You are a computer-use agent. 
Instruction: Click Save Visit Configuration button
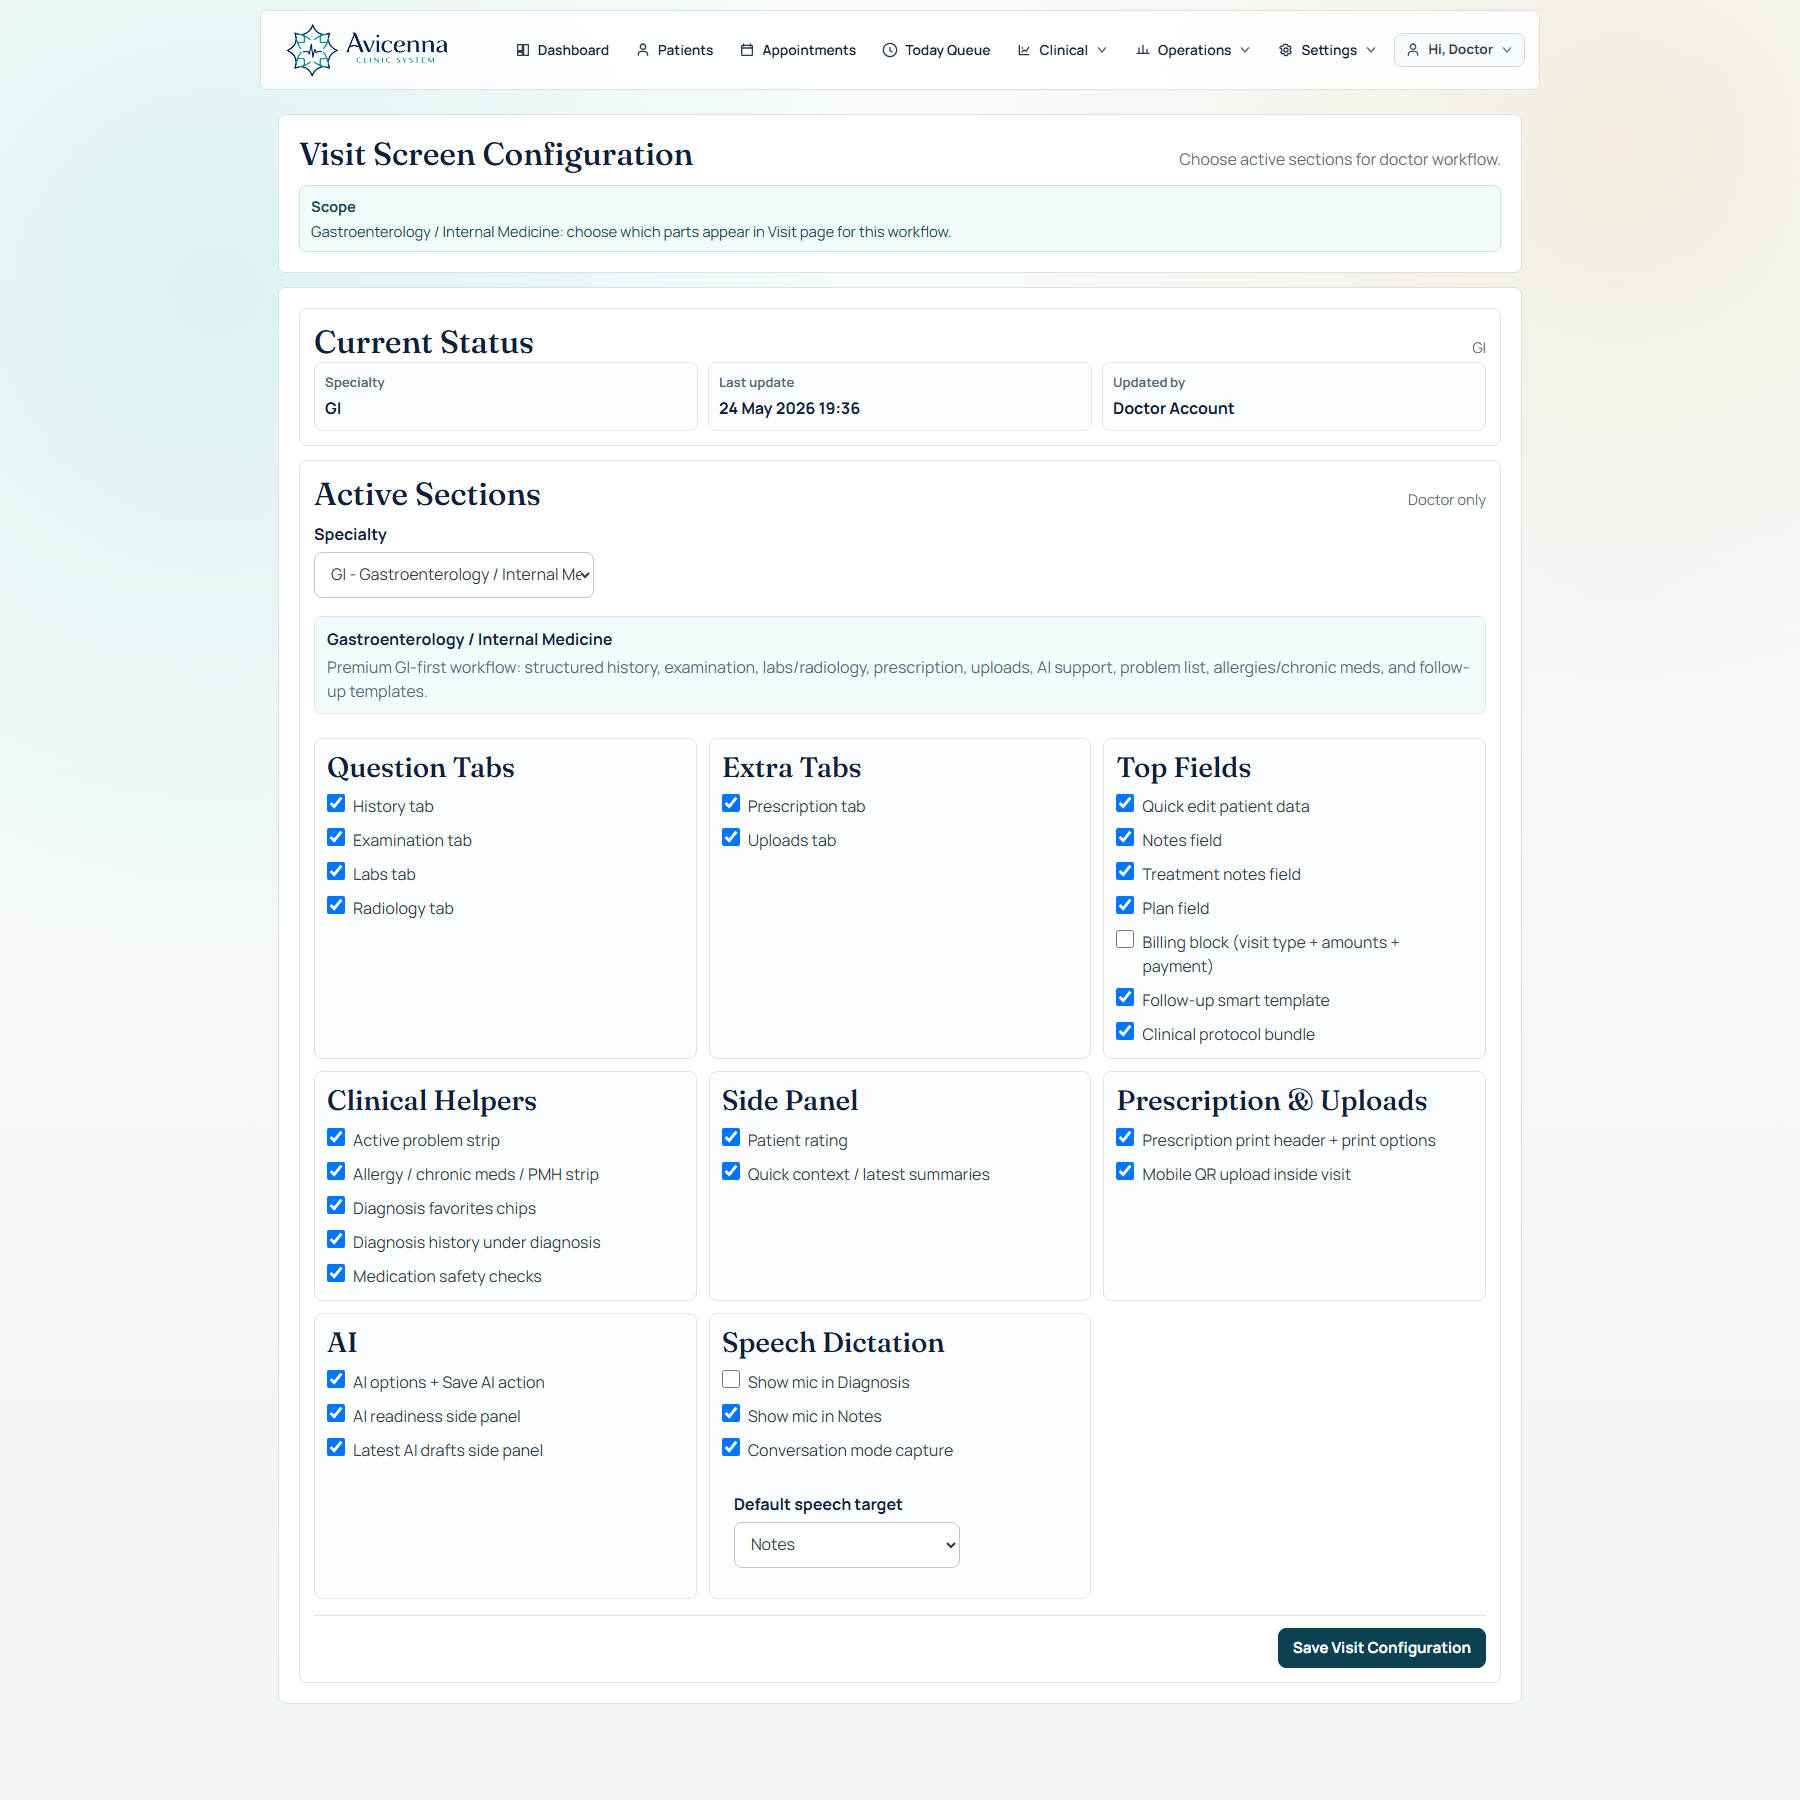pyautogui.click(x=1381, y=1648)
